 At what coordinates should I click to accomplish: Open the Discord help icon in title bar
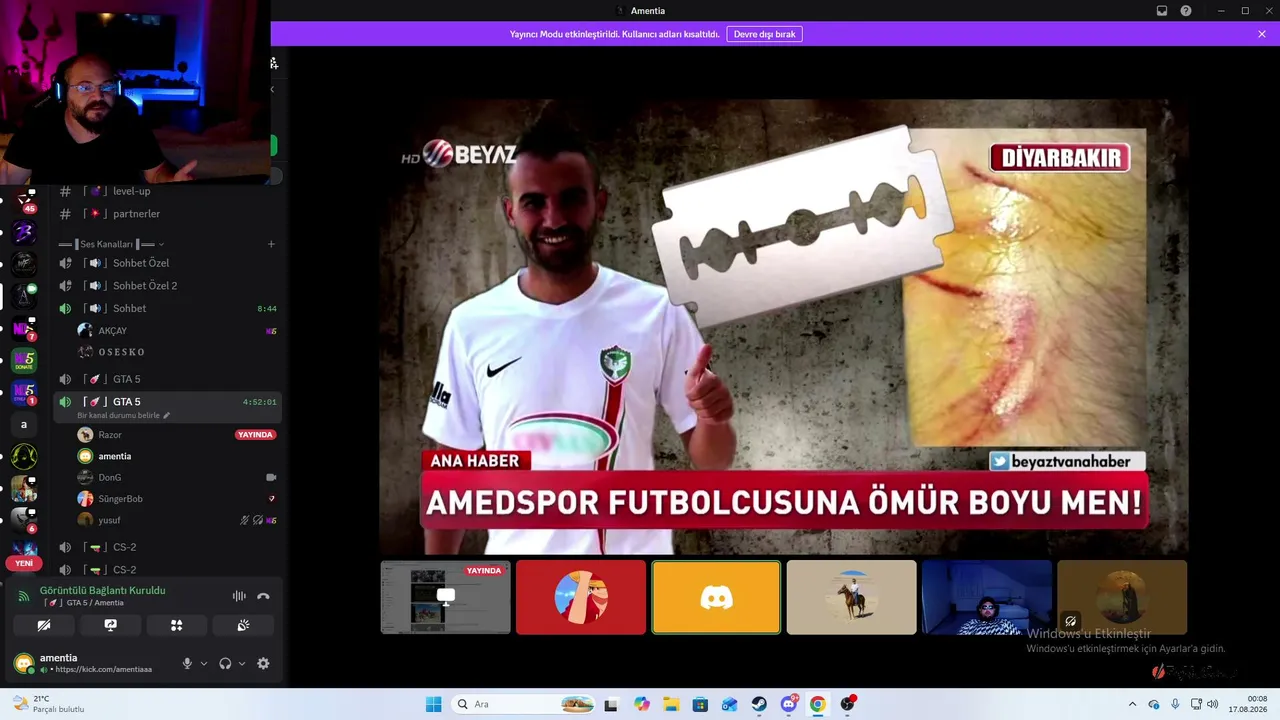pos(1186,11)
